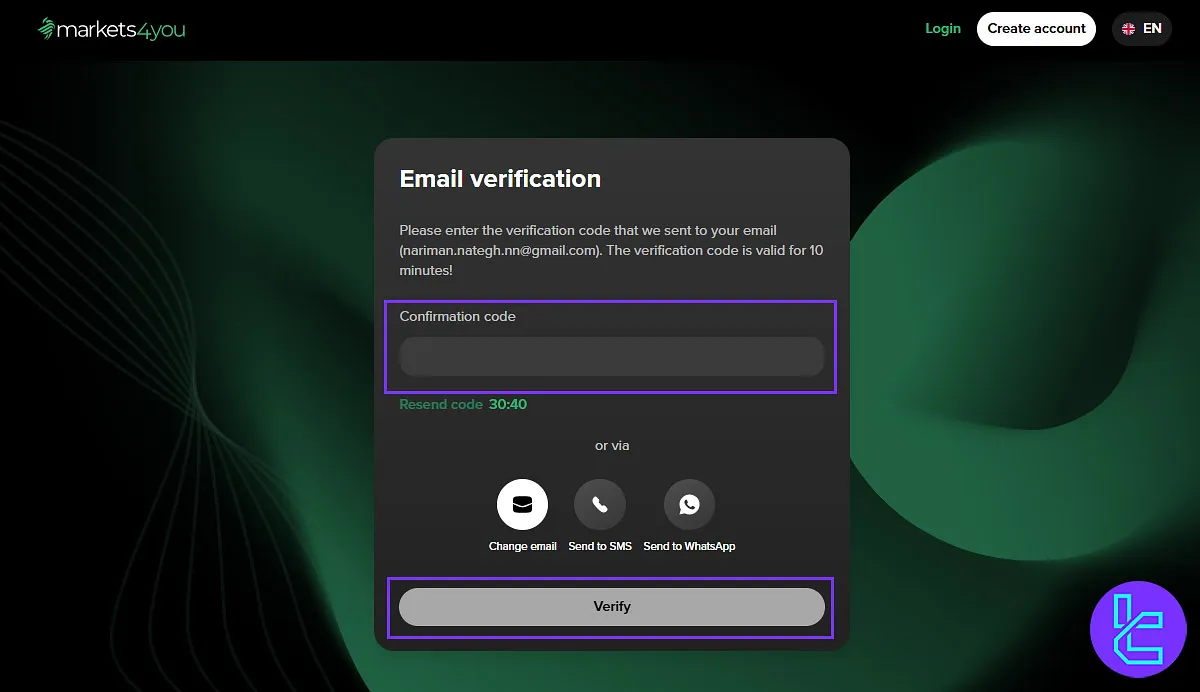Click the Resend code link
This screenshot has width=1200, height=692.
tap(441, 404)
